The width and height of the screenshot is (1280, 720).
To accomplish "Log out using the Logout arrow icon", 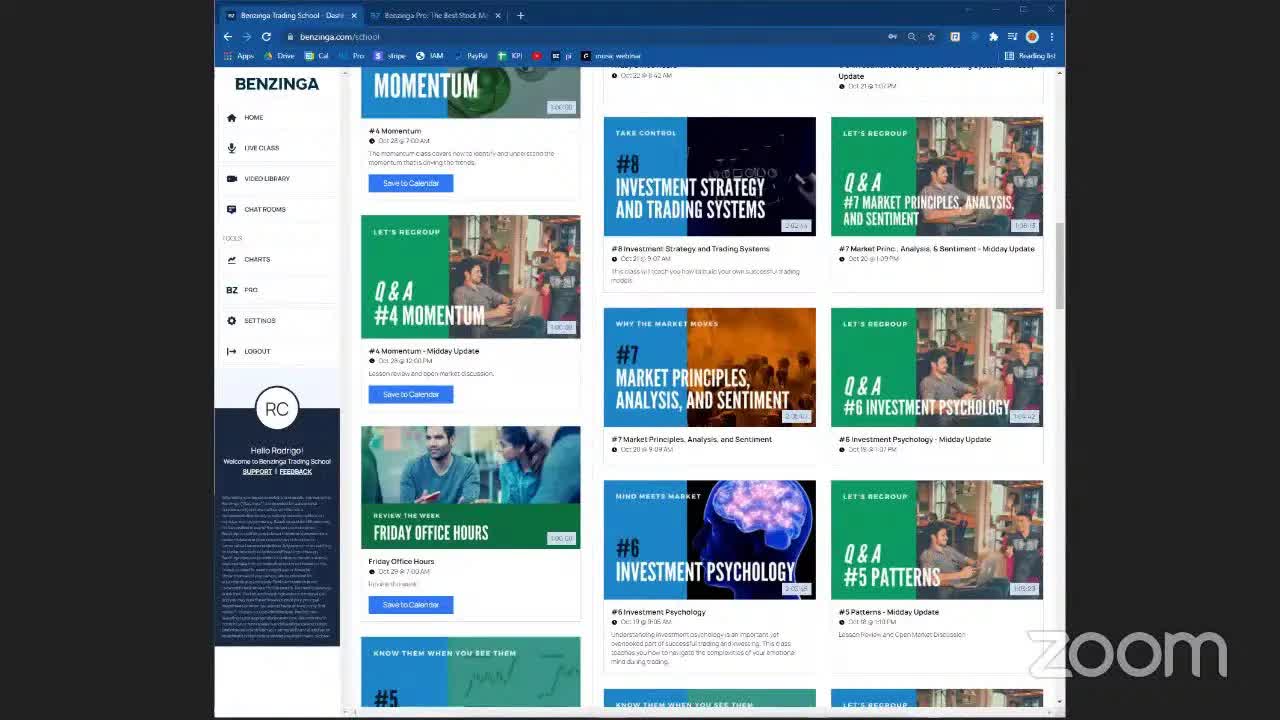I will (232, 352).
